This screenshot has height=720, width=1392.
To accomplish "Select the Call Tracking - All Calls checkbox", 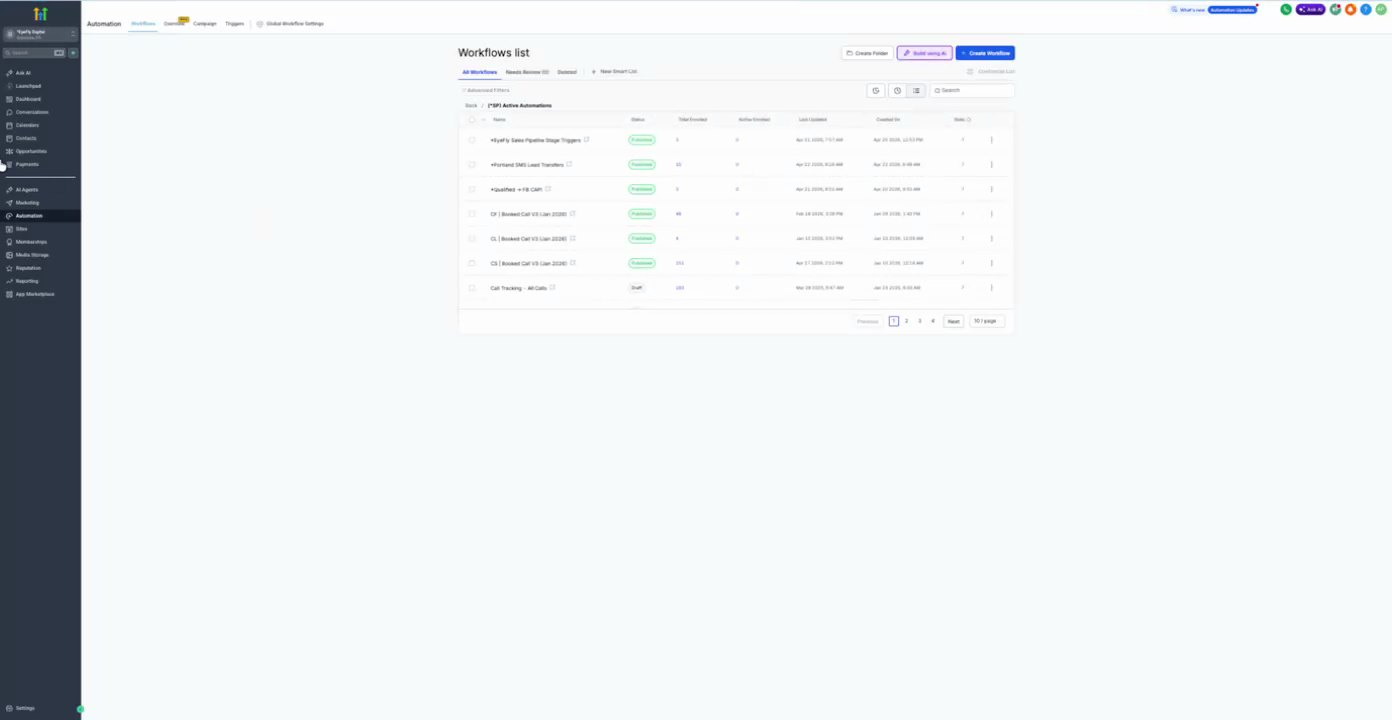I will (x=472, y=288).
